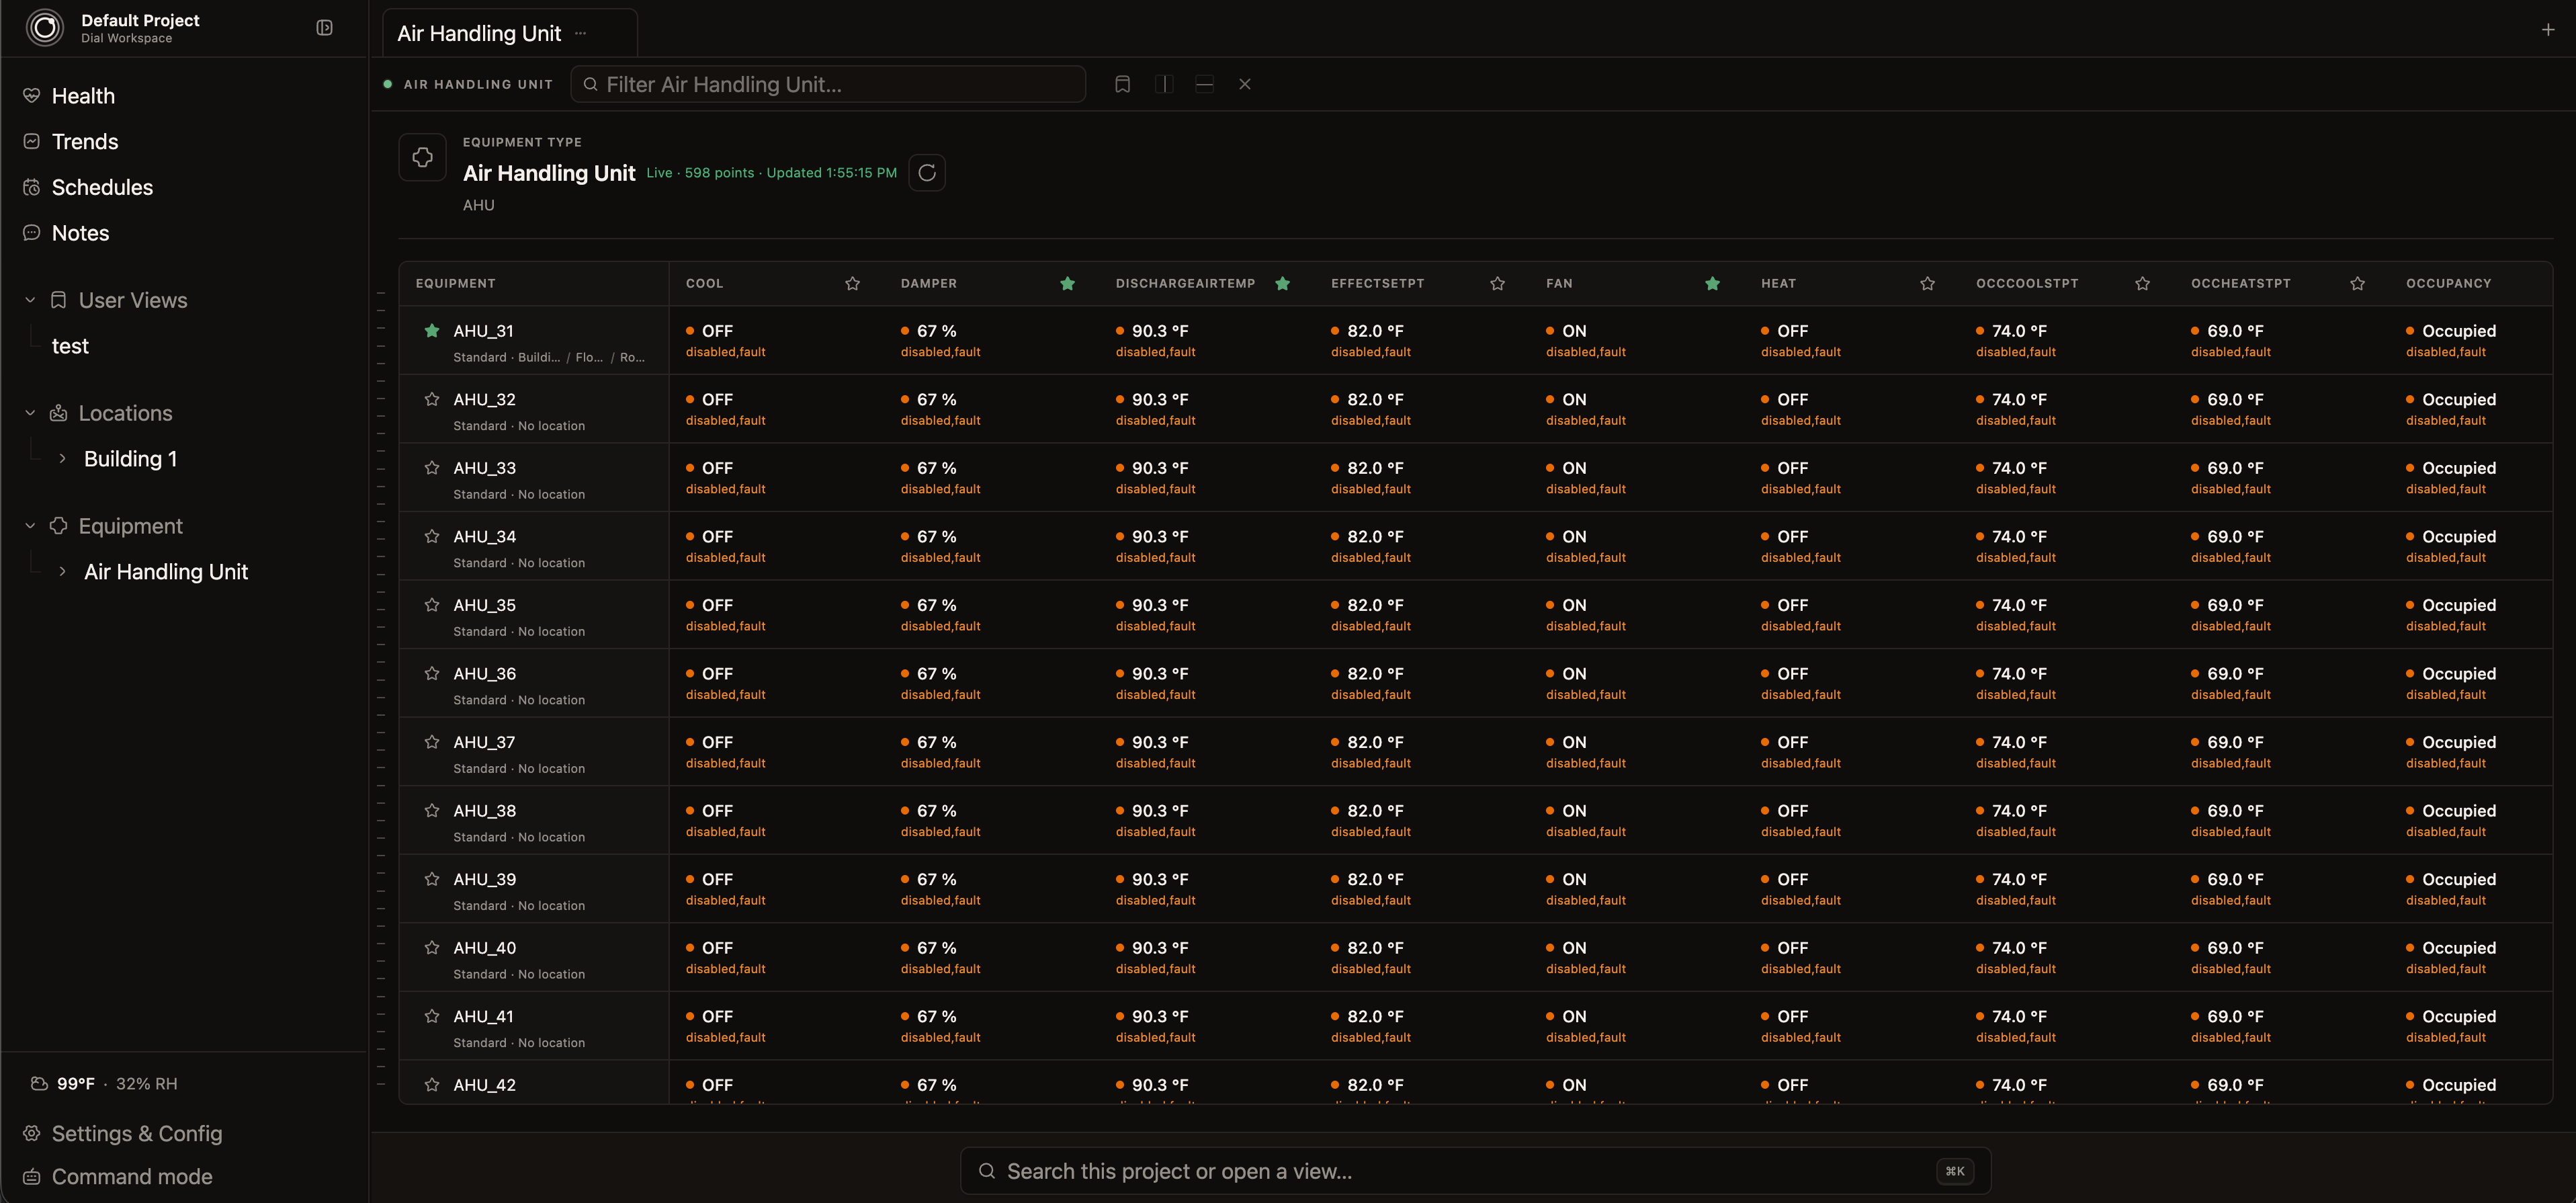The height and width of the screenshot is (1203, 2576).
Task: Favorite AHU_41 with its star
Action: [432, 1015]
